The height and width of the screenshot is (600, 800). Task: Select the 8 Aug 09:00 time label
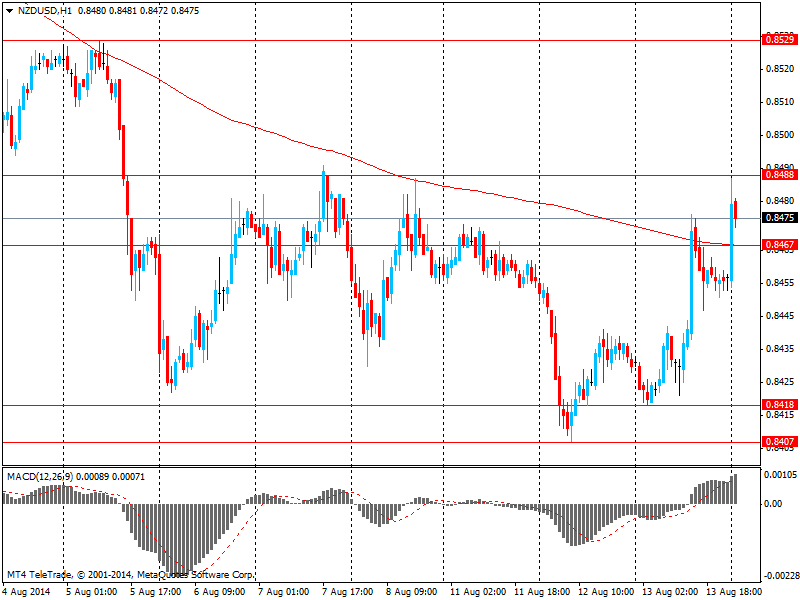(411, 592)
